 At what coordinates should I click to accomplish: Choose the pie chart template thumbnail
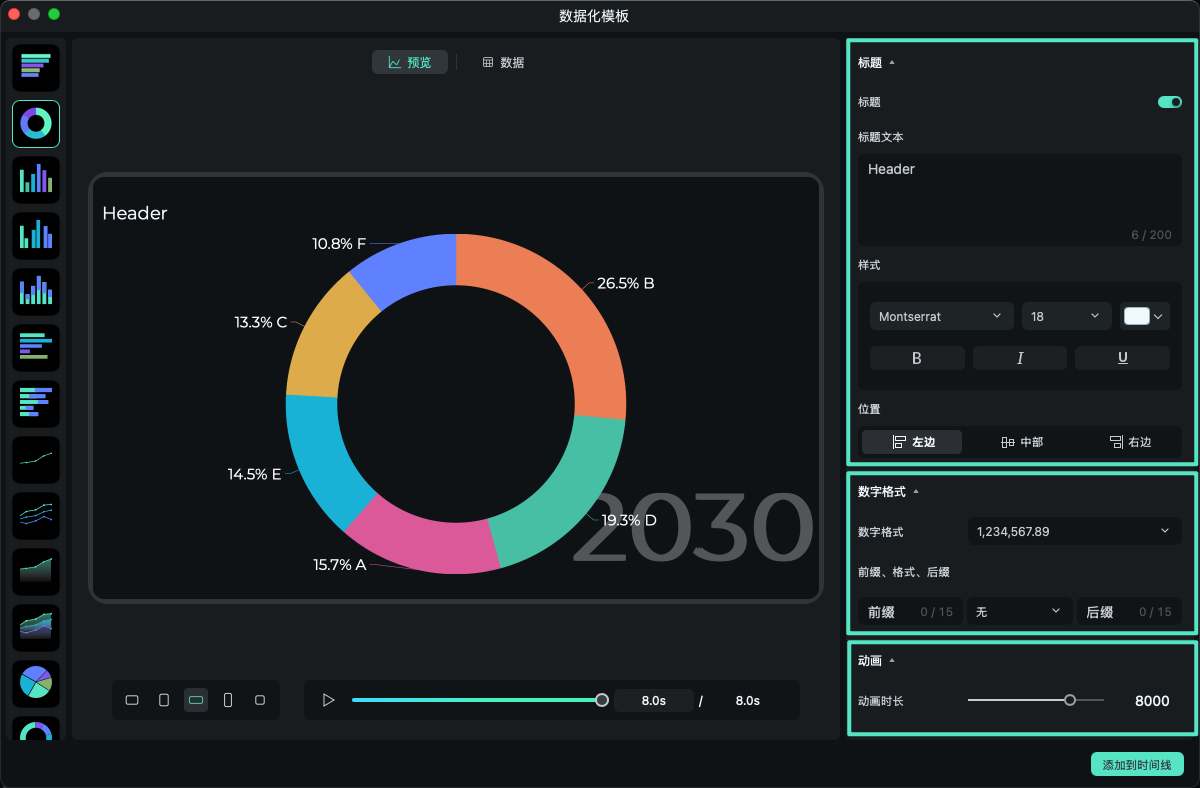point(36,684)
